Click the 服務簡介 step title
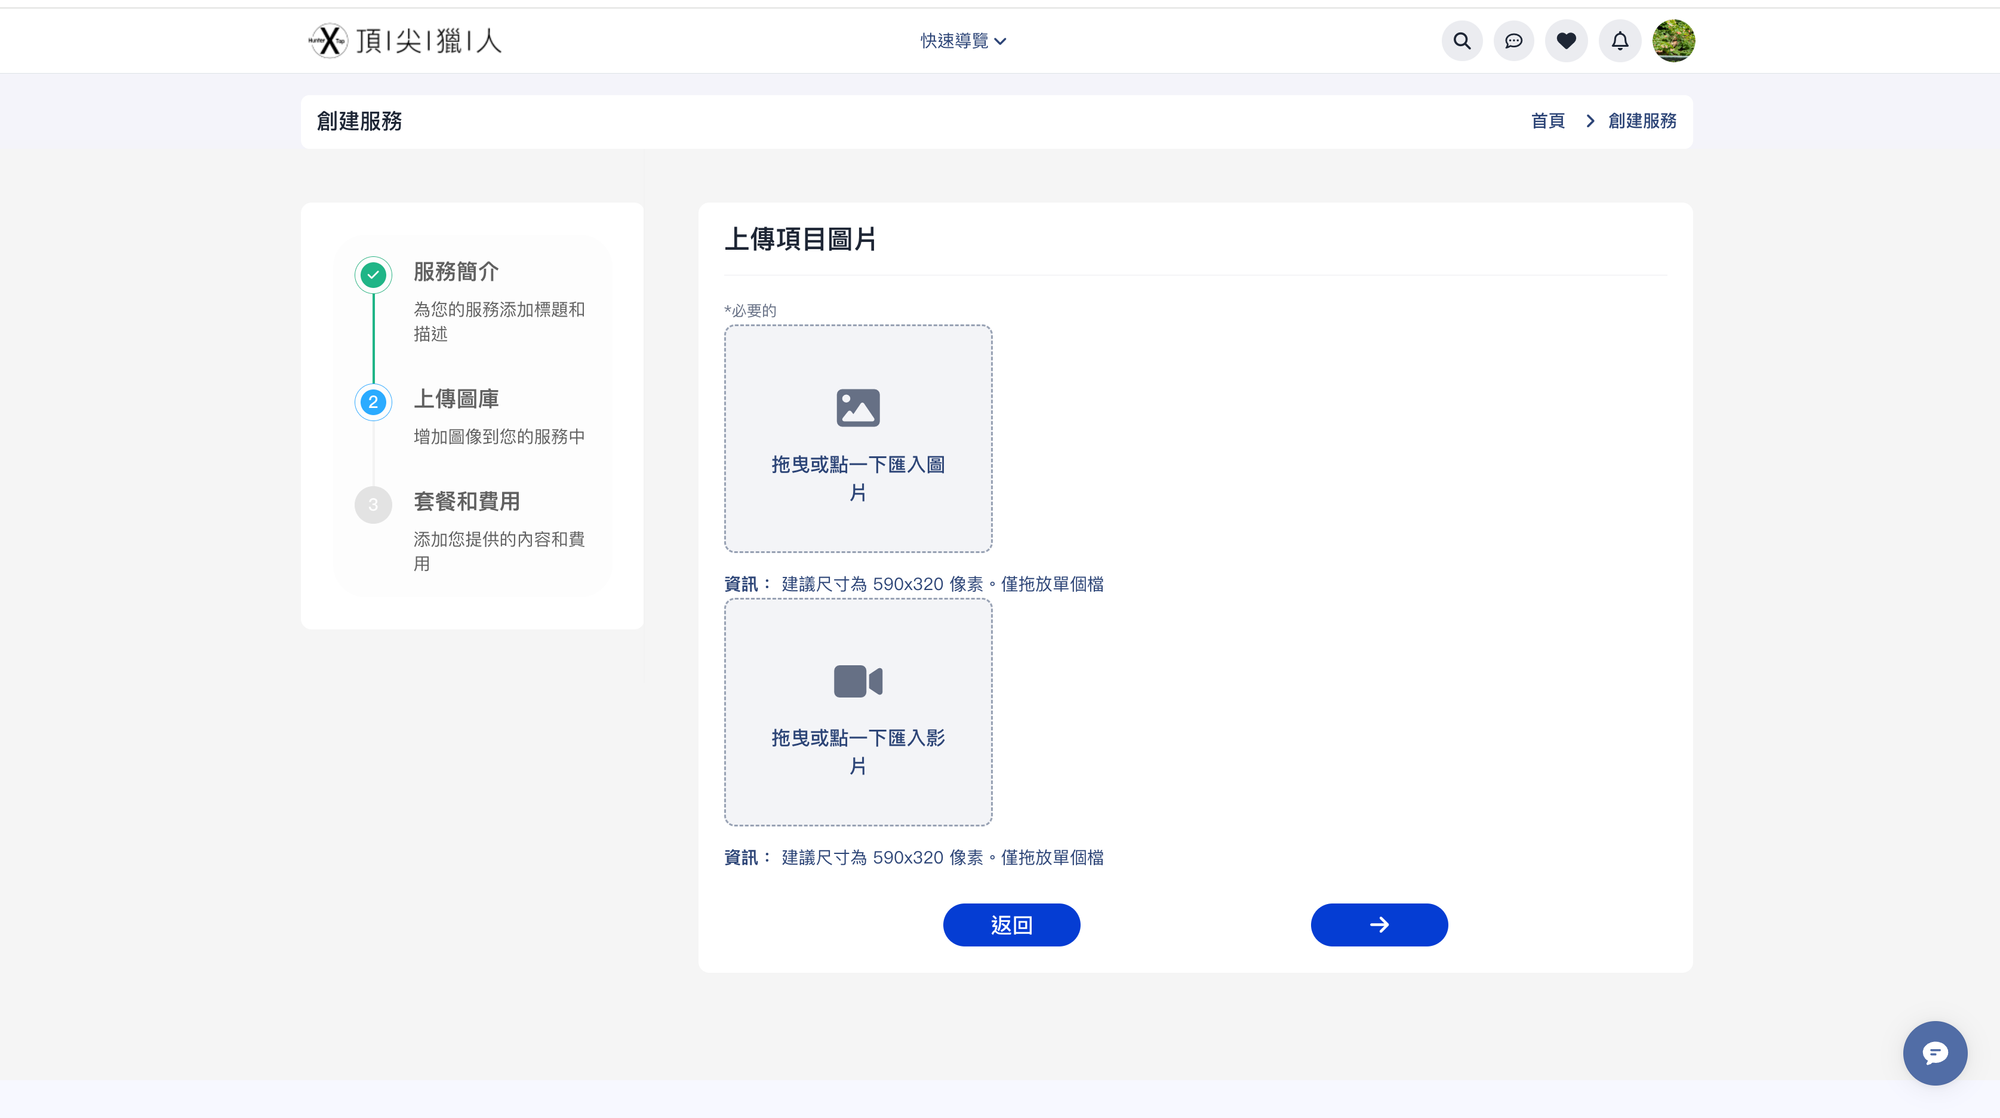The image size is (2000, 1118). 456,272
